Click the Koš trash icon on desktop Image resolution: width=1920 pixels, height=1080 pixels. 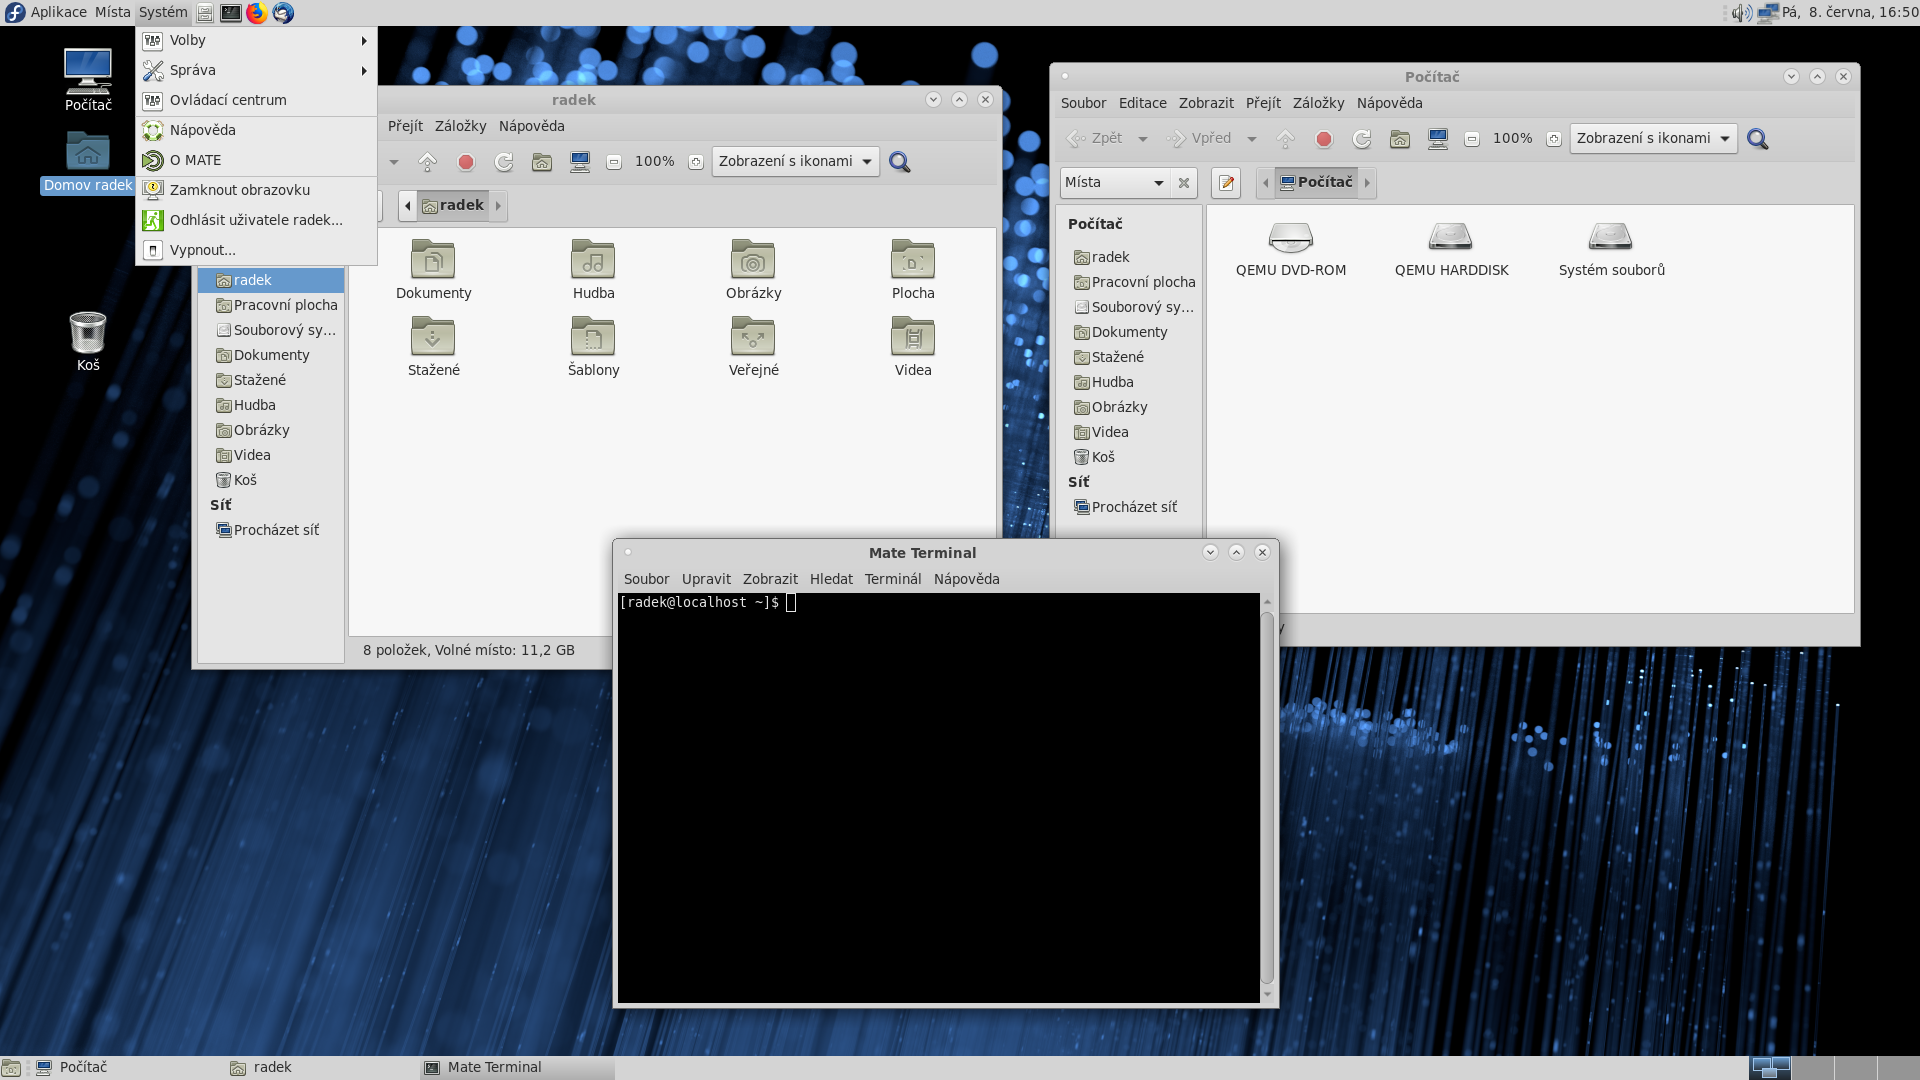coord(88,333)
